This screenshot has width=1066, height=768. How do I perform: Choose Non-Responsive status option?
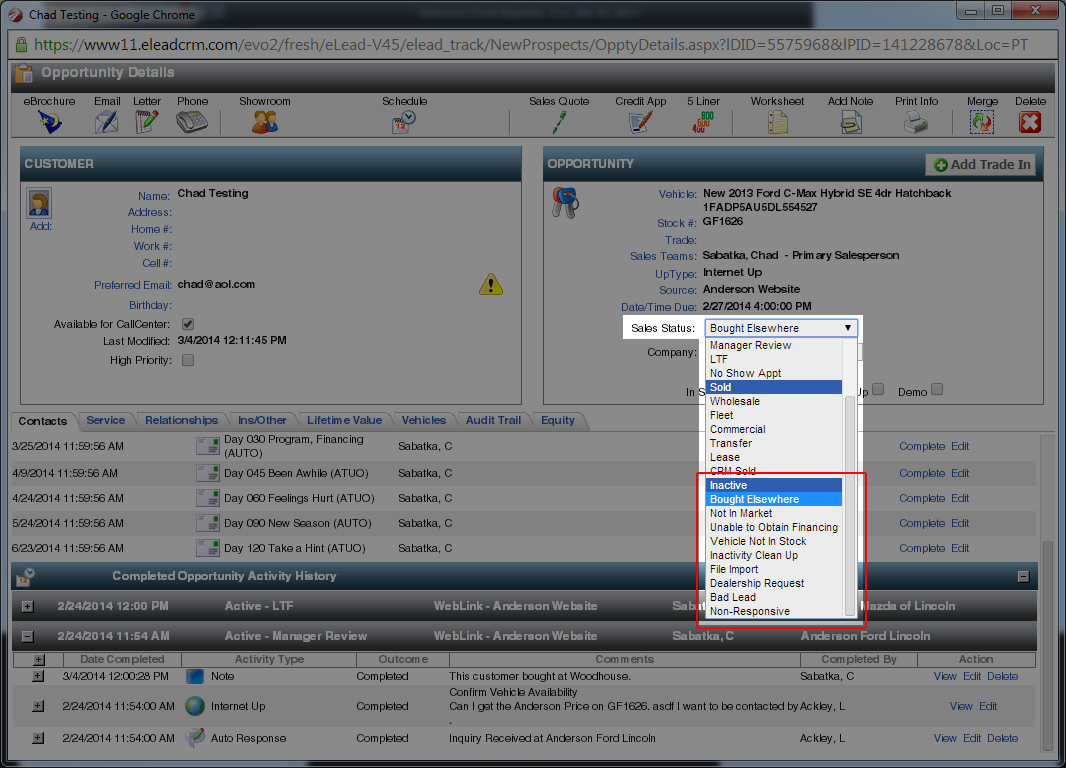[774, 612]
